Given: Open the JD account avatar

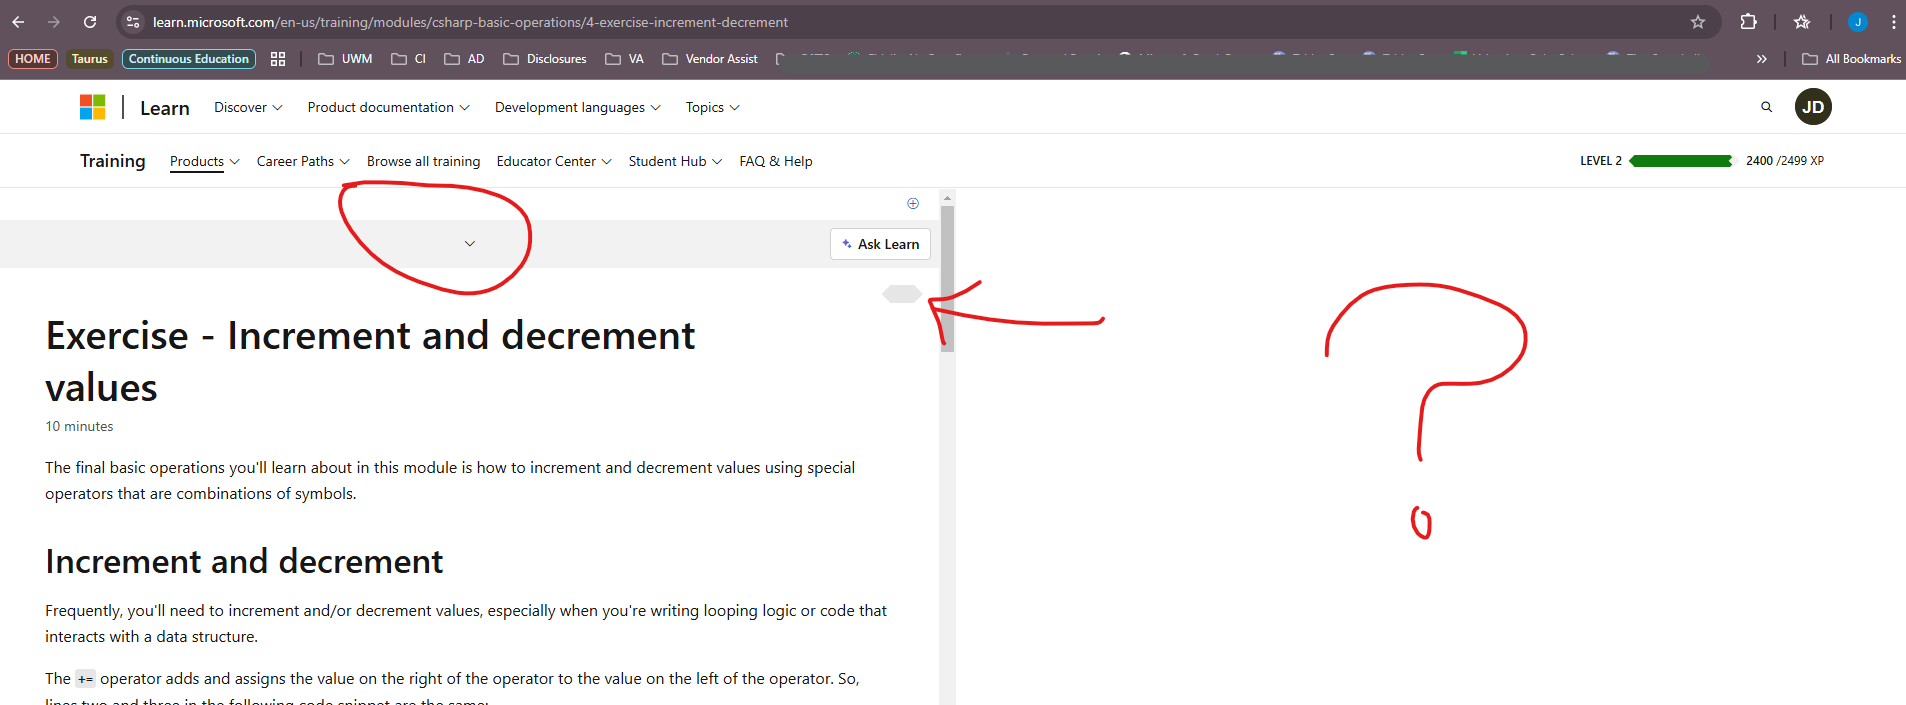Looking at the screenshot, I should pos(1813,107).
